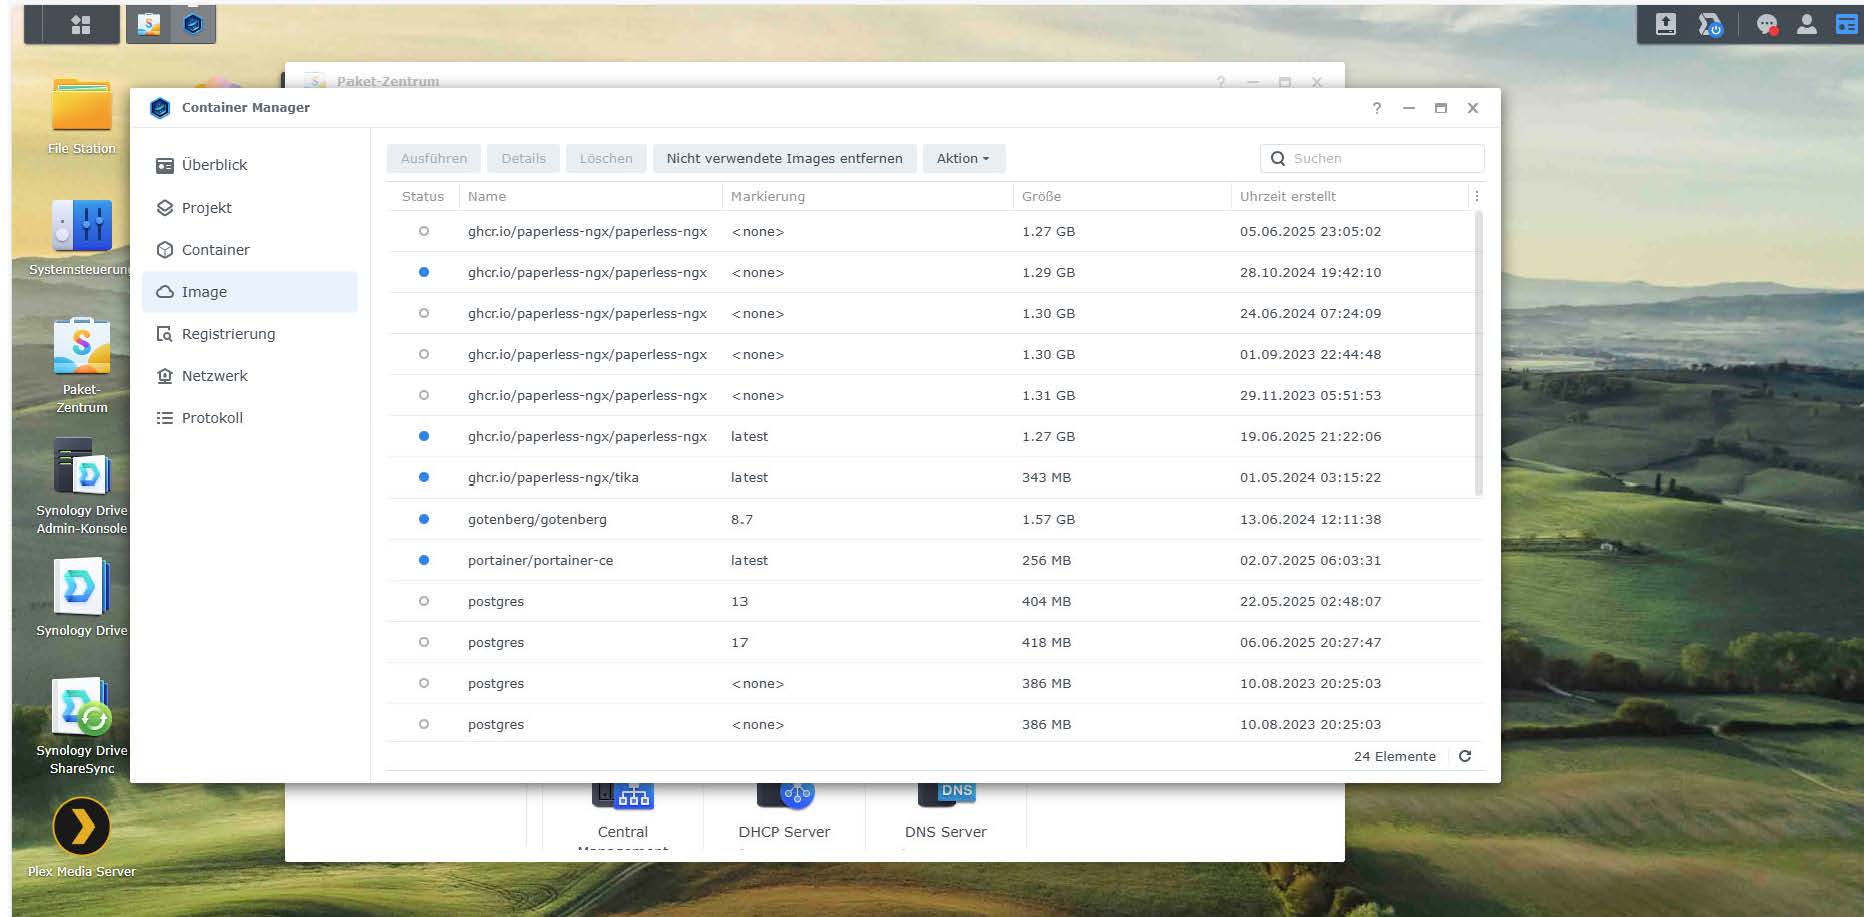Click the Paket-Zentrum background window title
1864x917 pixels.
(388, 81)
